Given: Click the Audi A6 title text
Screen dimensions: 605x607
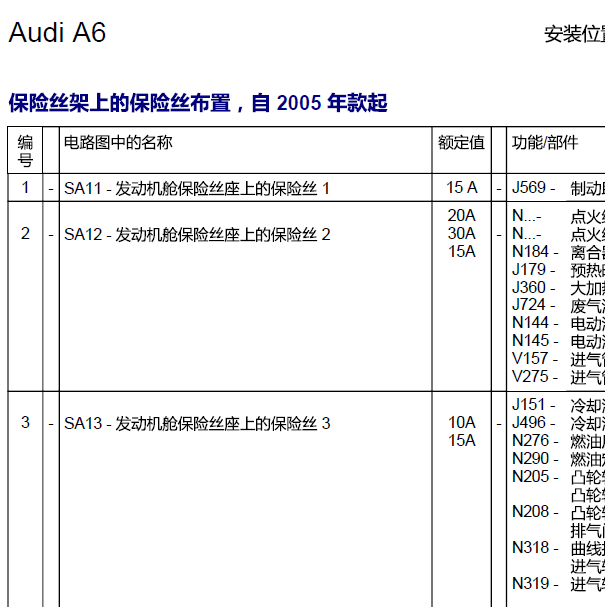Looking at the screenshot, I should 57,33.
